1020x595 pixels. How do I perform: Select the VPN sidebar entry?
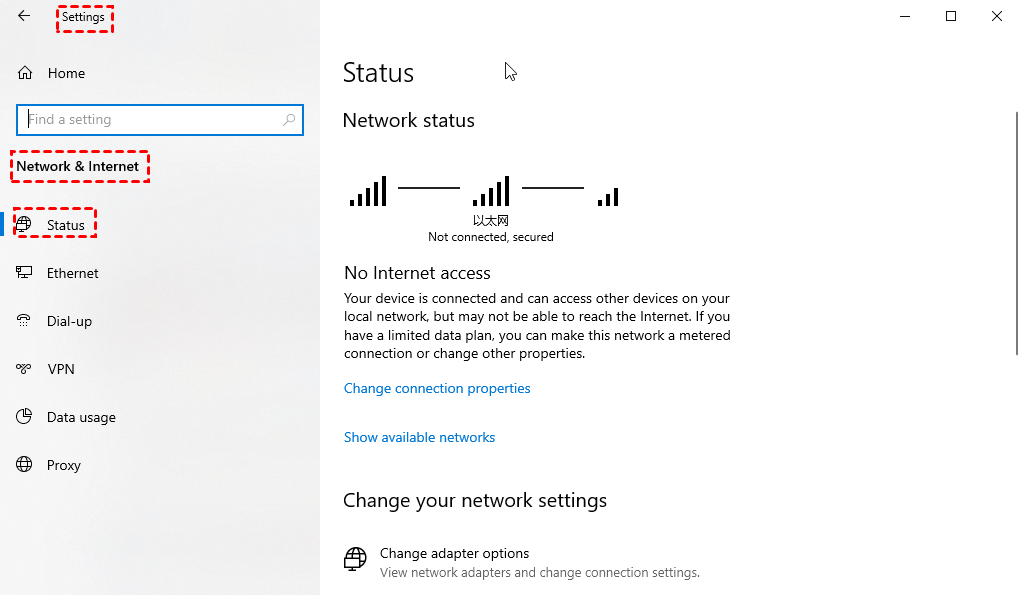pyautogui.click(x=60, y=369)
